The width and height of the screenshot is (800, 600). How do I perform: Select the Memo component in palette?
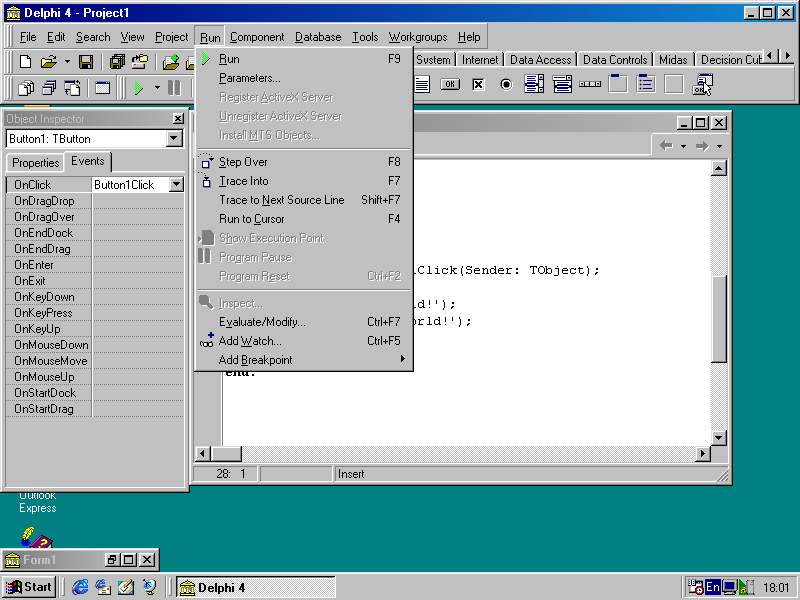tap(422, 84)
